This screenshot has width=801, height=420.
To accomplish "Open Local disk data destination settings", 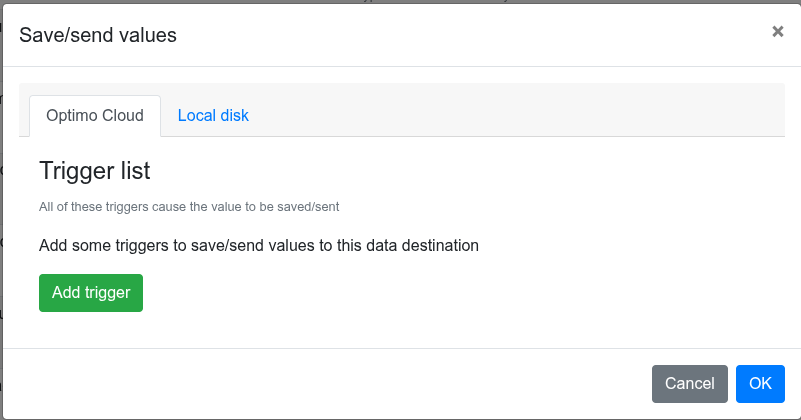I will point(213,115).
